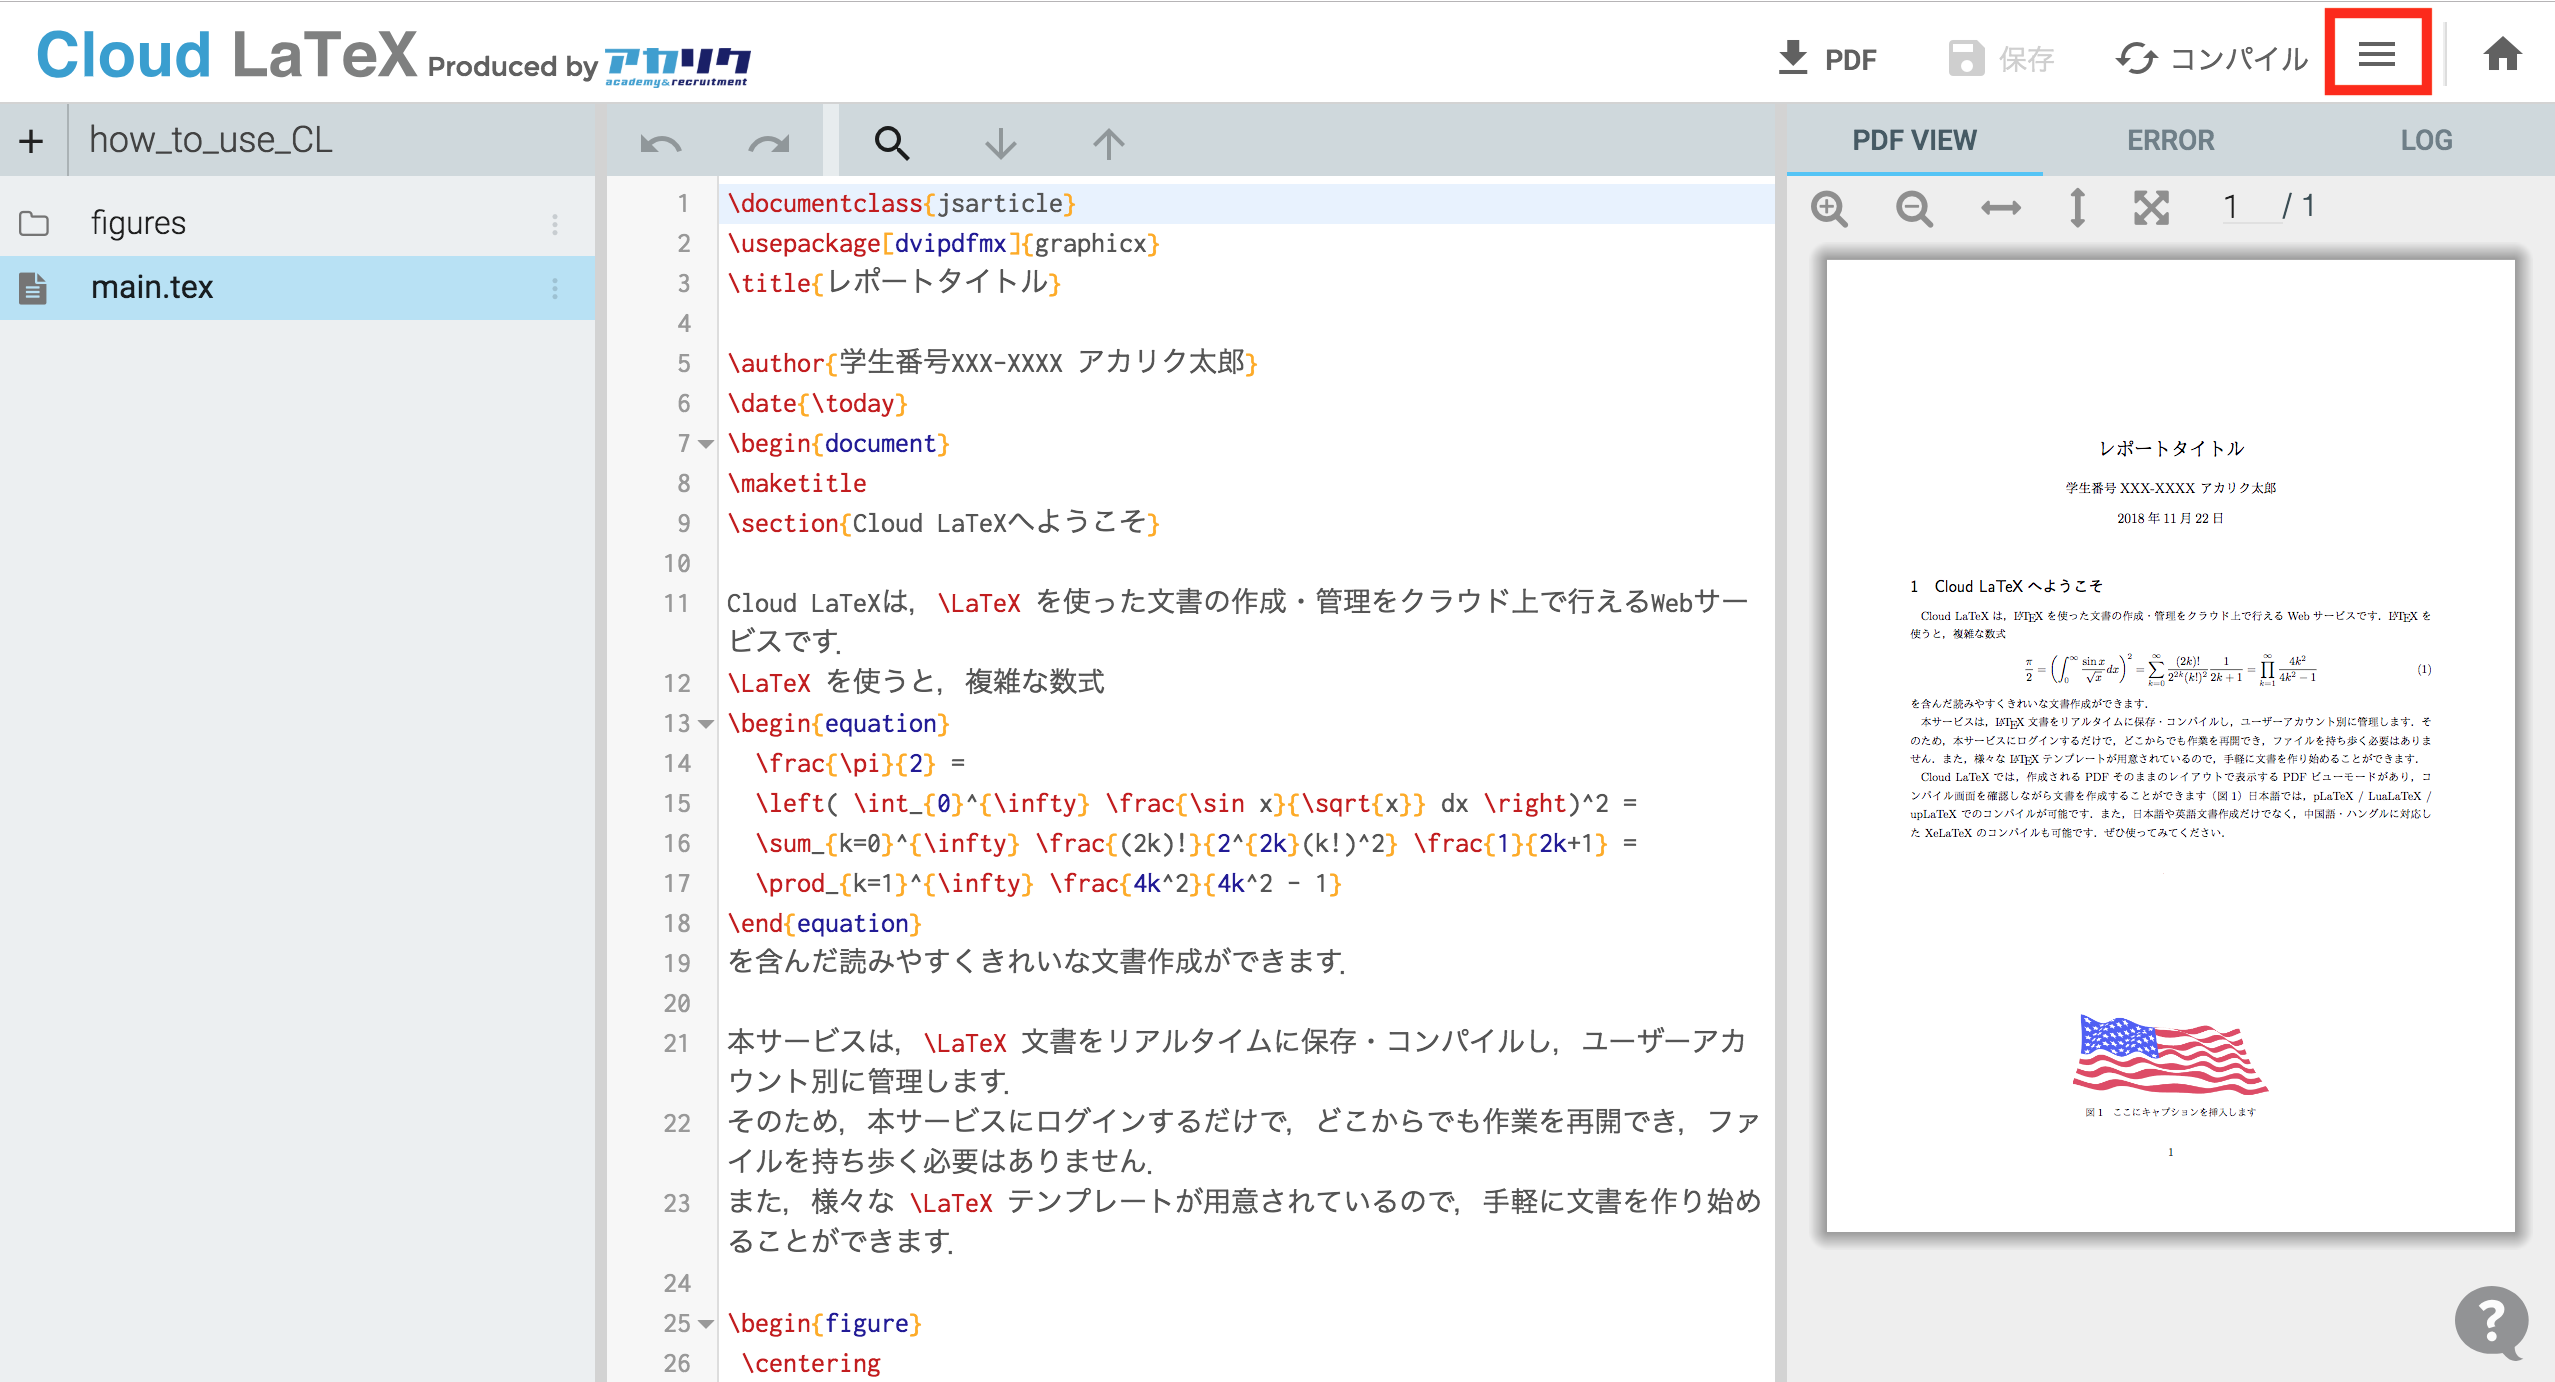Fit PDF to height
The image size is (2555, 1382).
point(2077,208)
